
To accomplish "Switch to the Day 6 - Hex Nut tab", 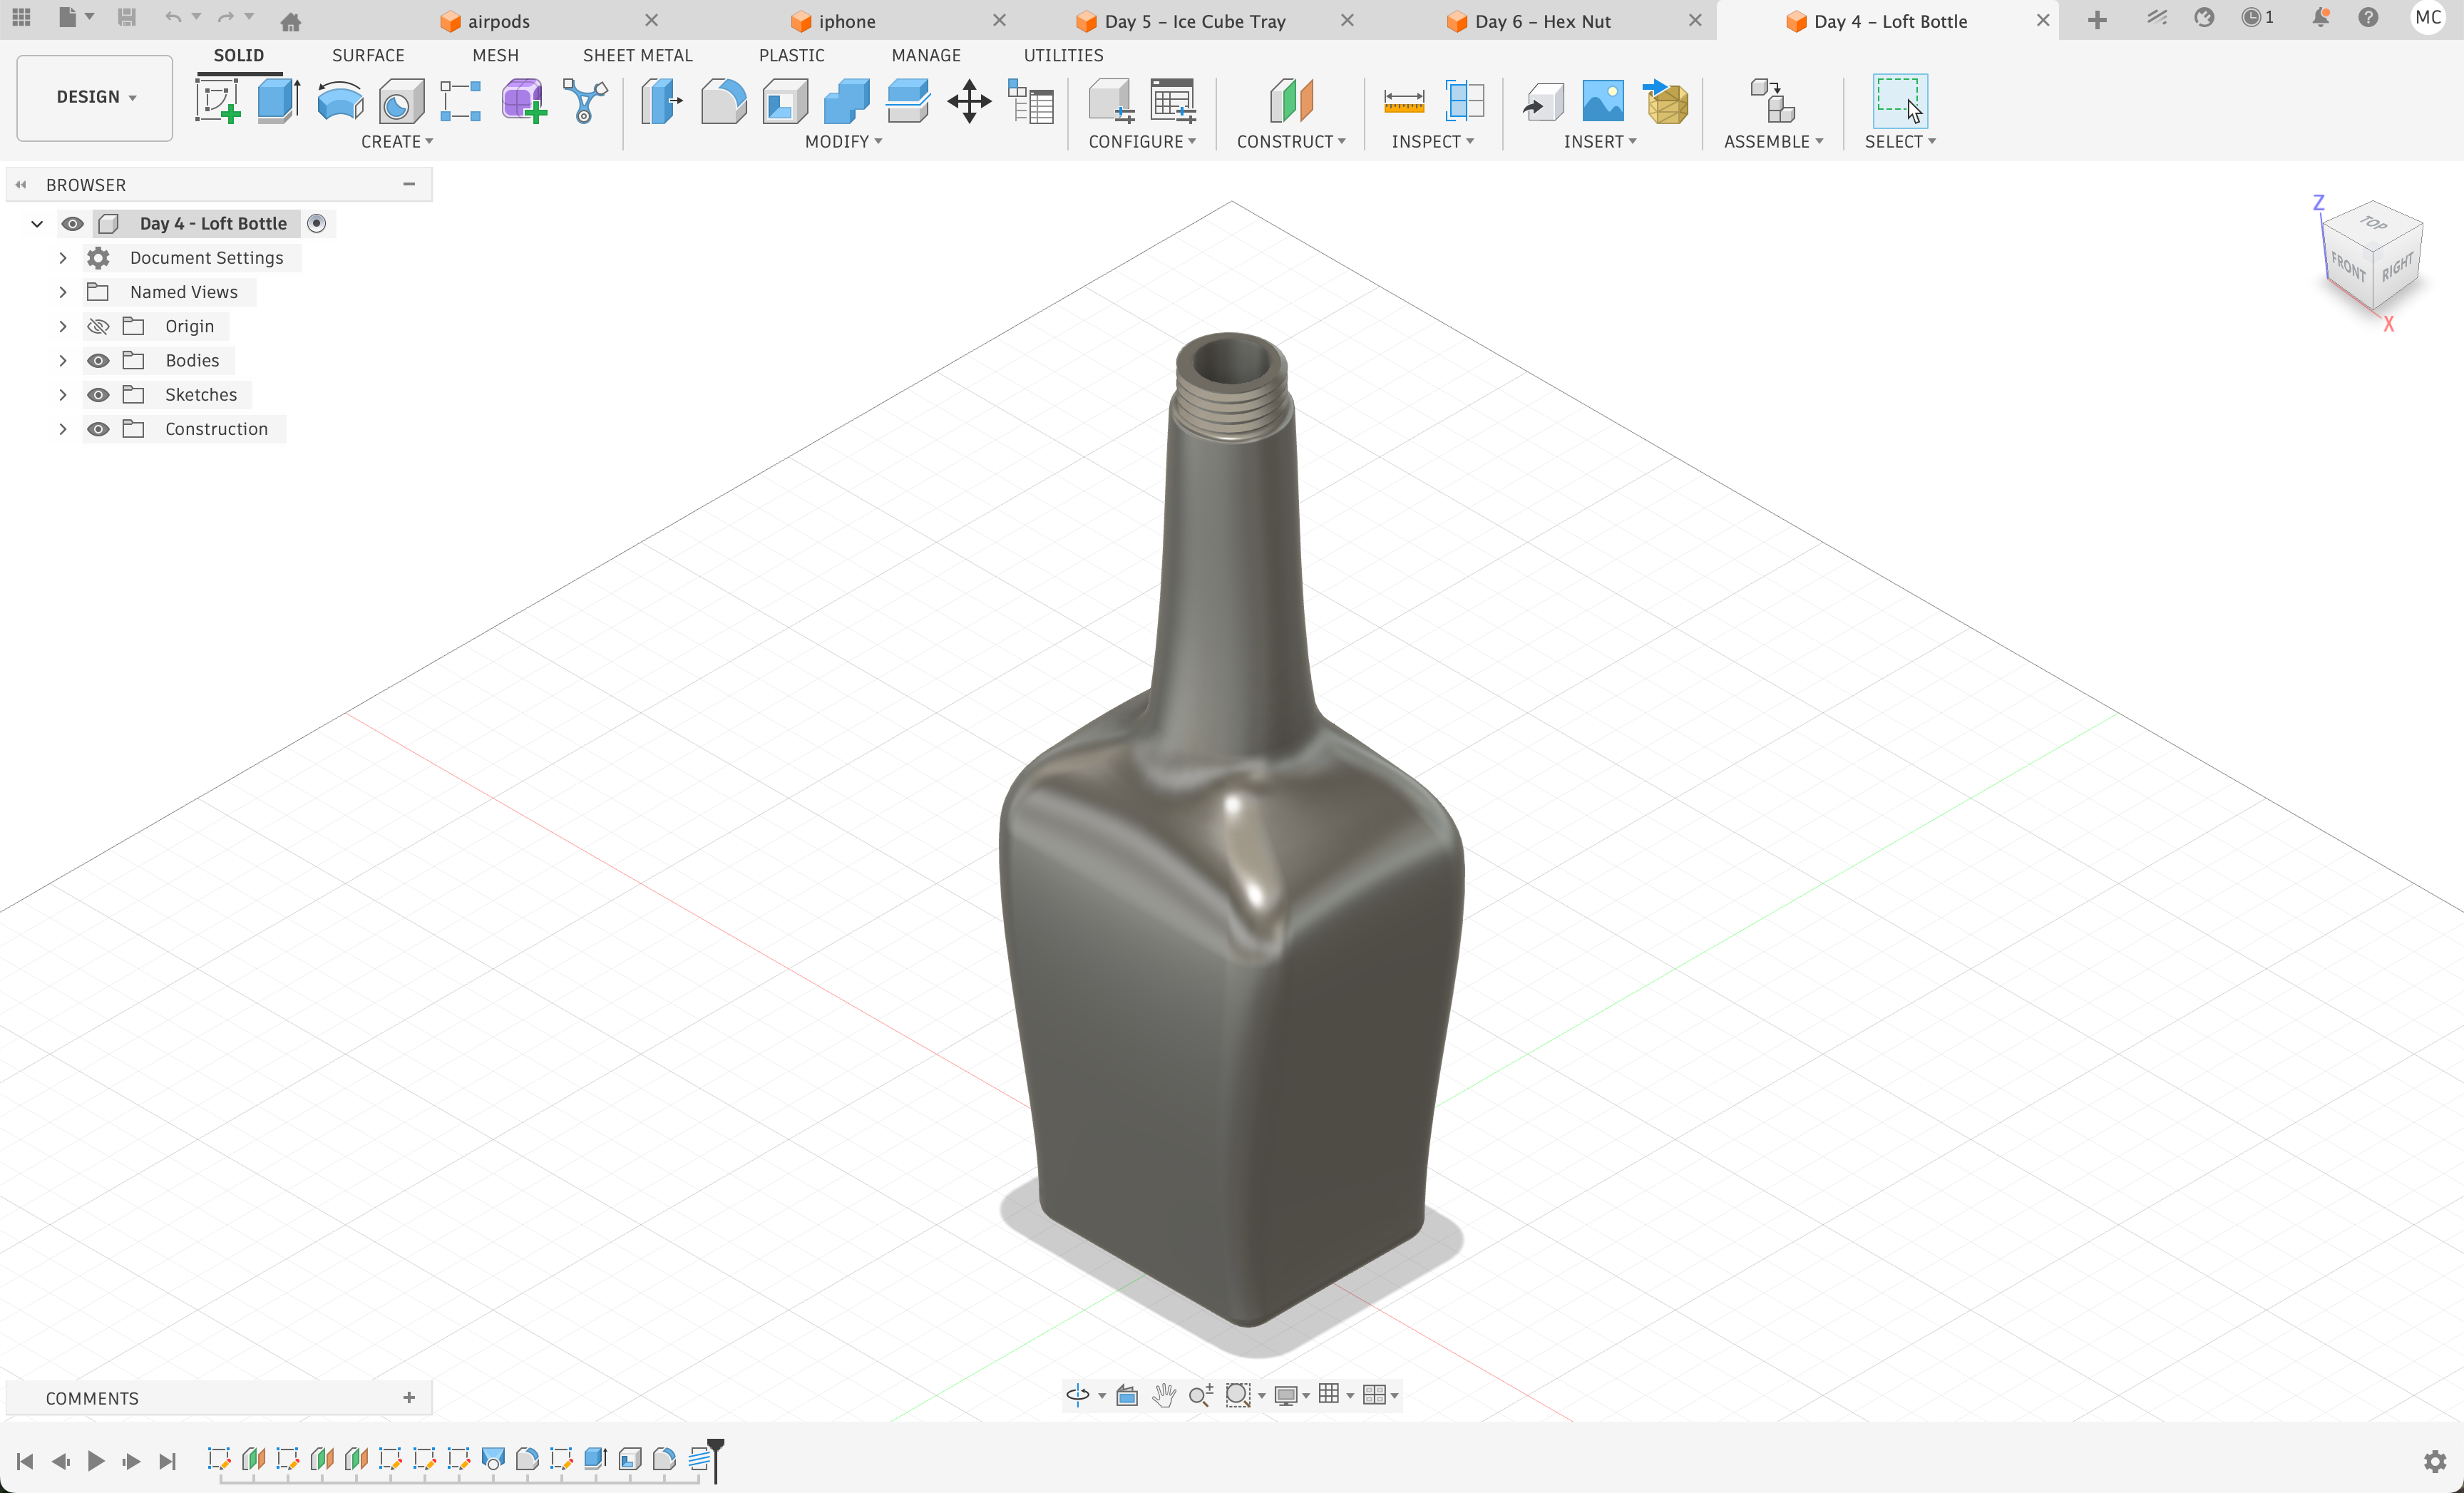I will click(1542, 21).
